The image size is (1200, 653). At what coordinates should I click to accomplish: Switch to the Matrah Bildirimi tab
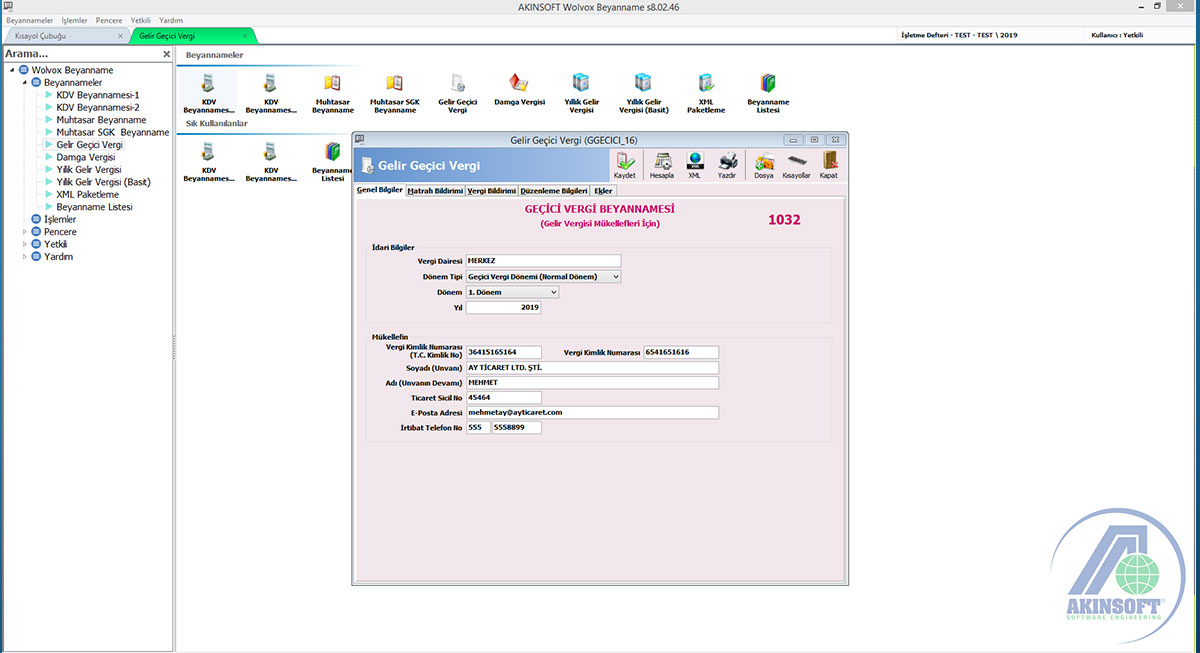(435, 190)
